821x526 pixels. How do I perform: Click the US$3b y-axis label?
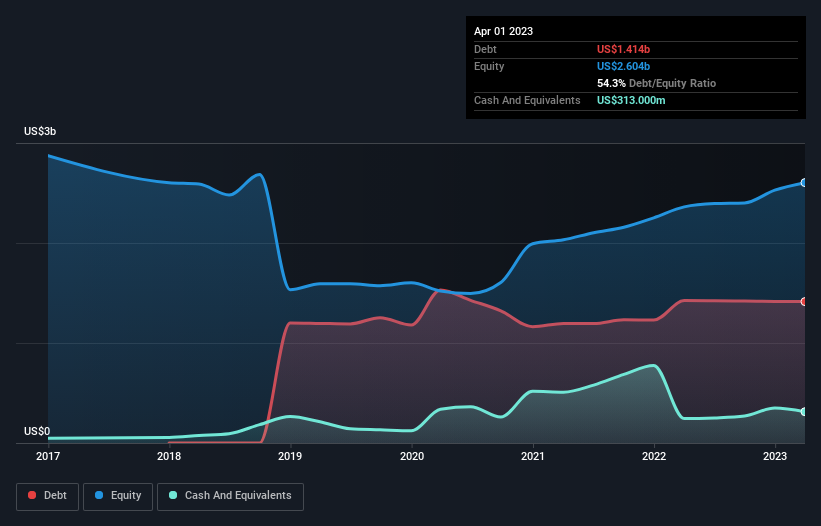click(x=40, y=131)
